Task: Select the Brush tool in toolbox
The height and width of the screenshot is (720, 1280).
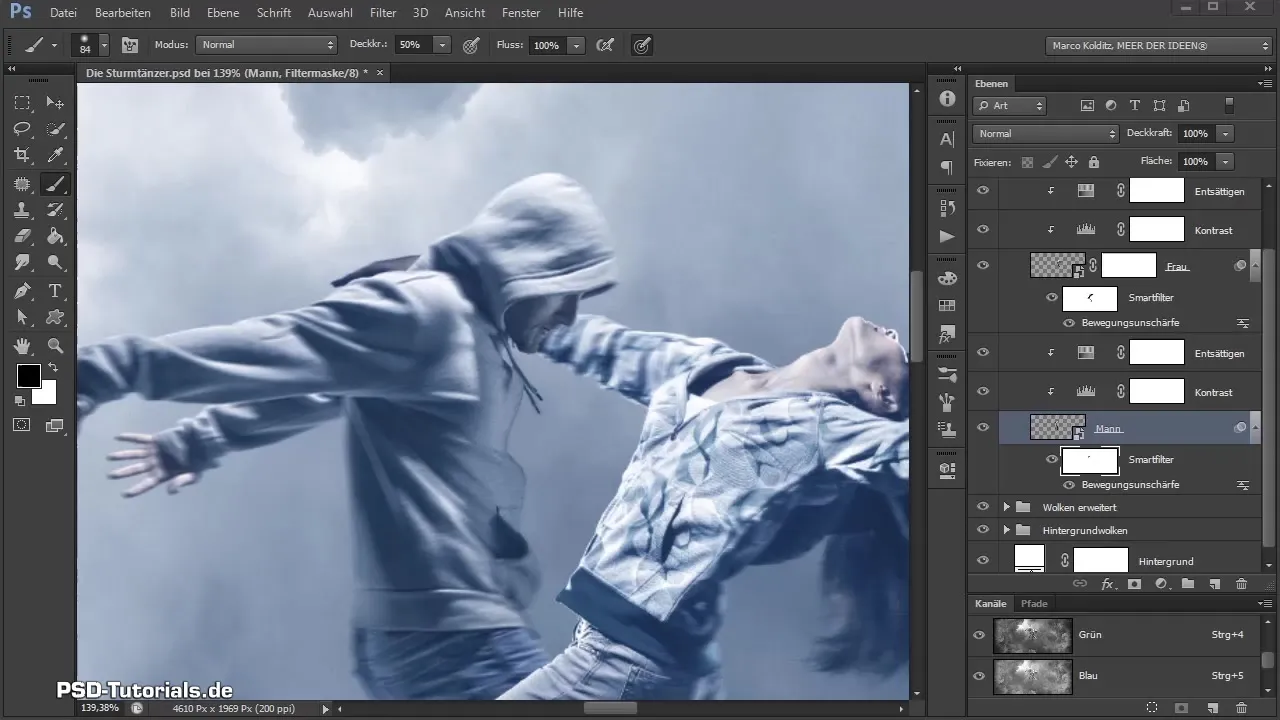Action: pos(56,183)
